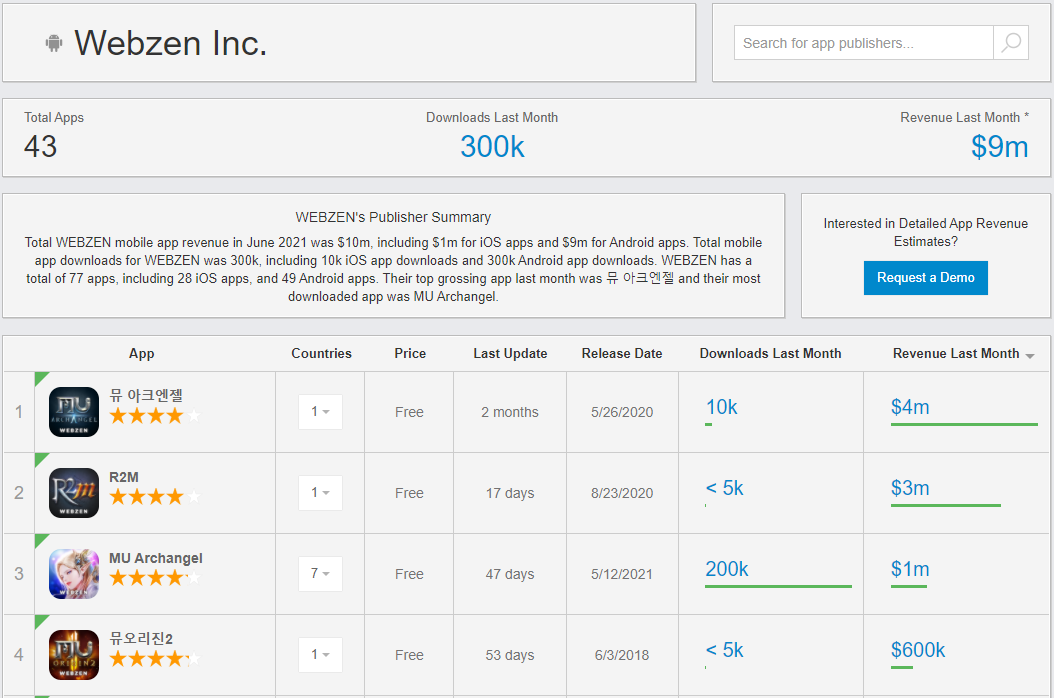Expand countries dropdown for 뮤오리진2
The height and width of the screenshot is (698, 1054).
pos(321,655)
